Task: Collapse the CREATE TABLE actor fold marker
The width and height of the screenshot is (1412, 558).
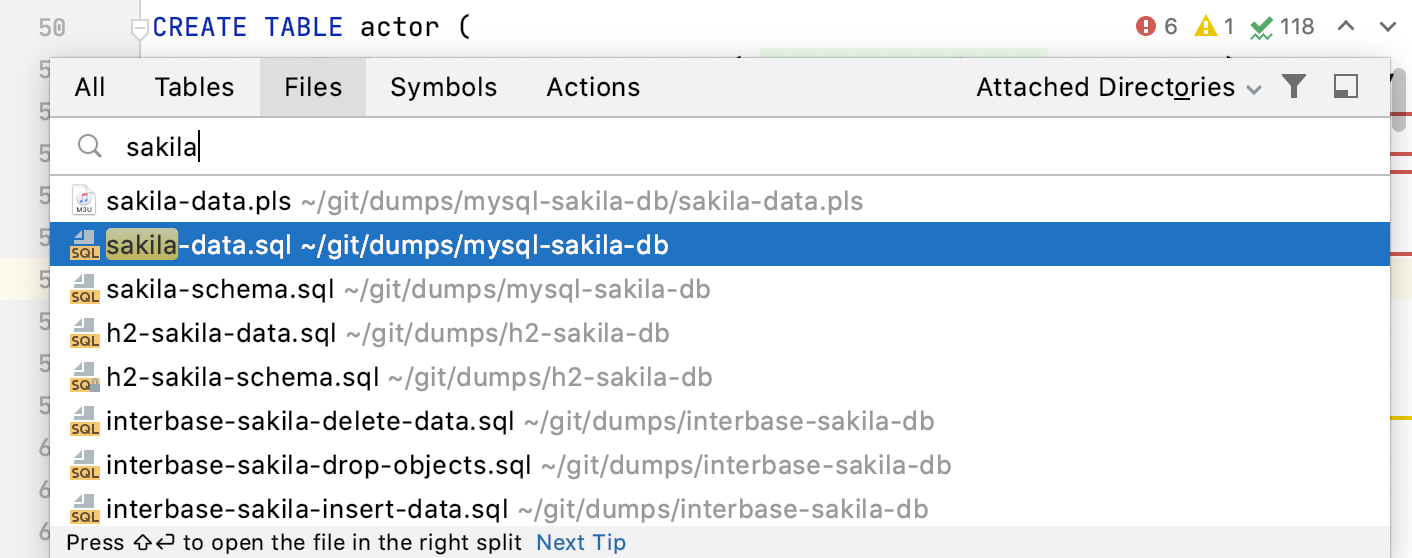Action: (140, 28)
